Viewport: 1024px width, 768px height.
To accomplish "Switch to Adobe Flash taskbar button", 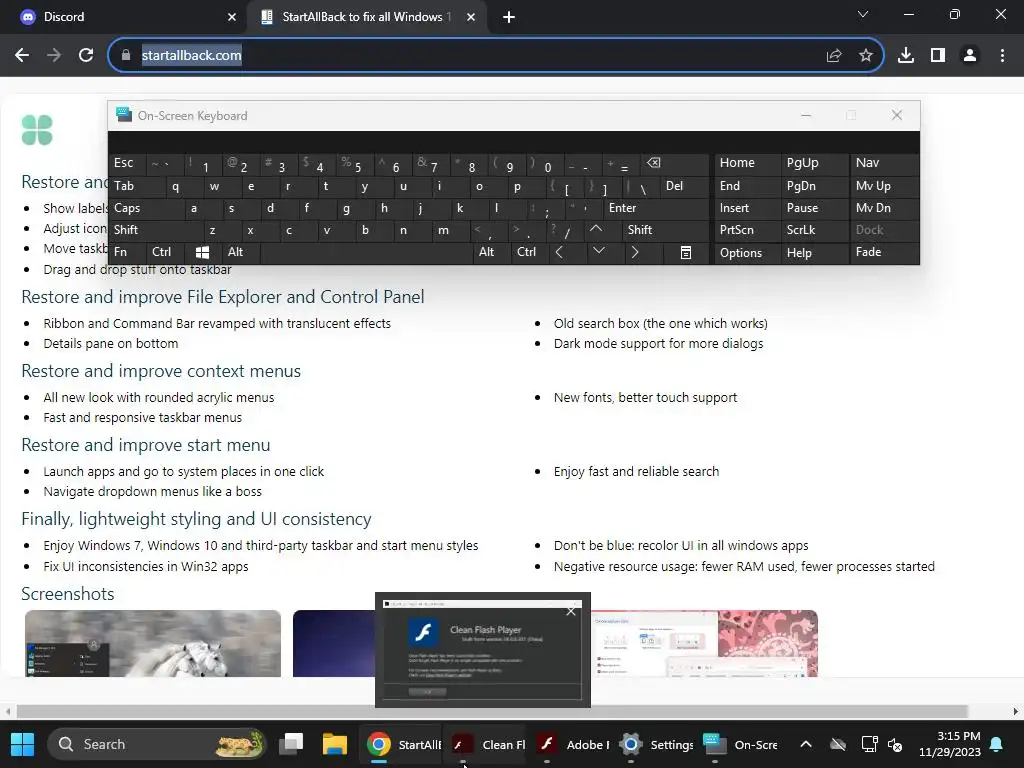I will pyautogui.click(x=570, y=744).
